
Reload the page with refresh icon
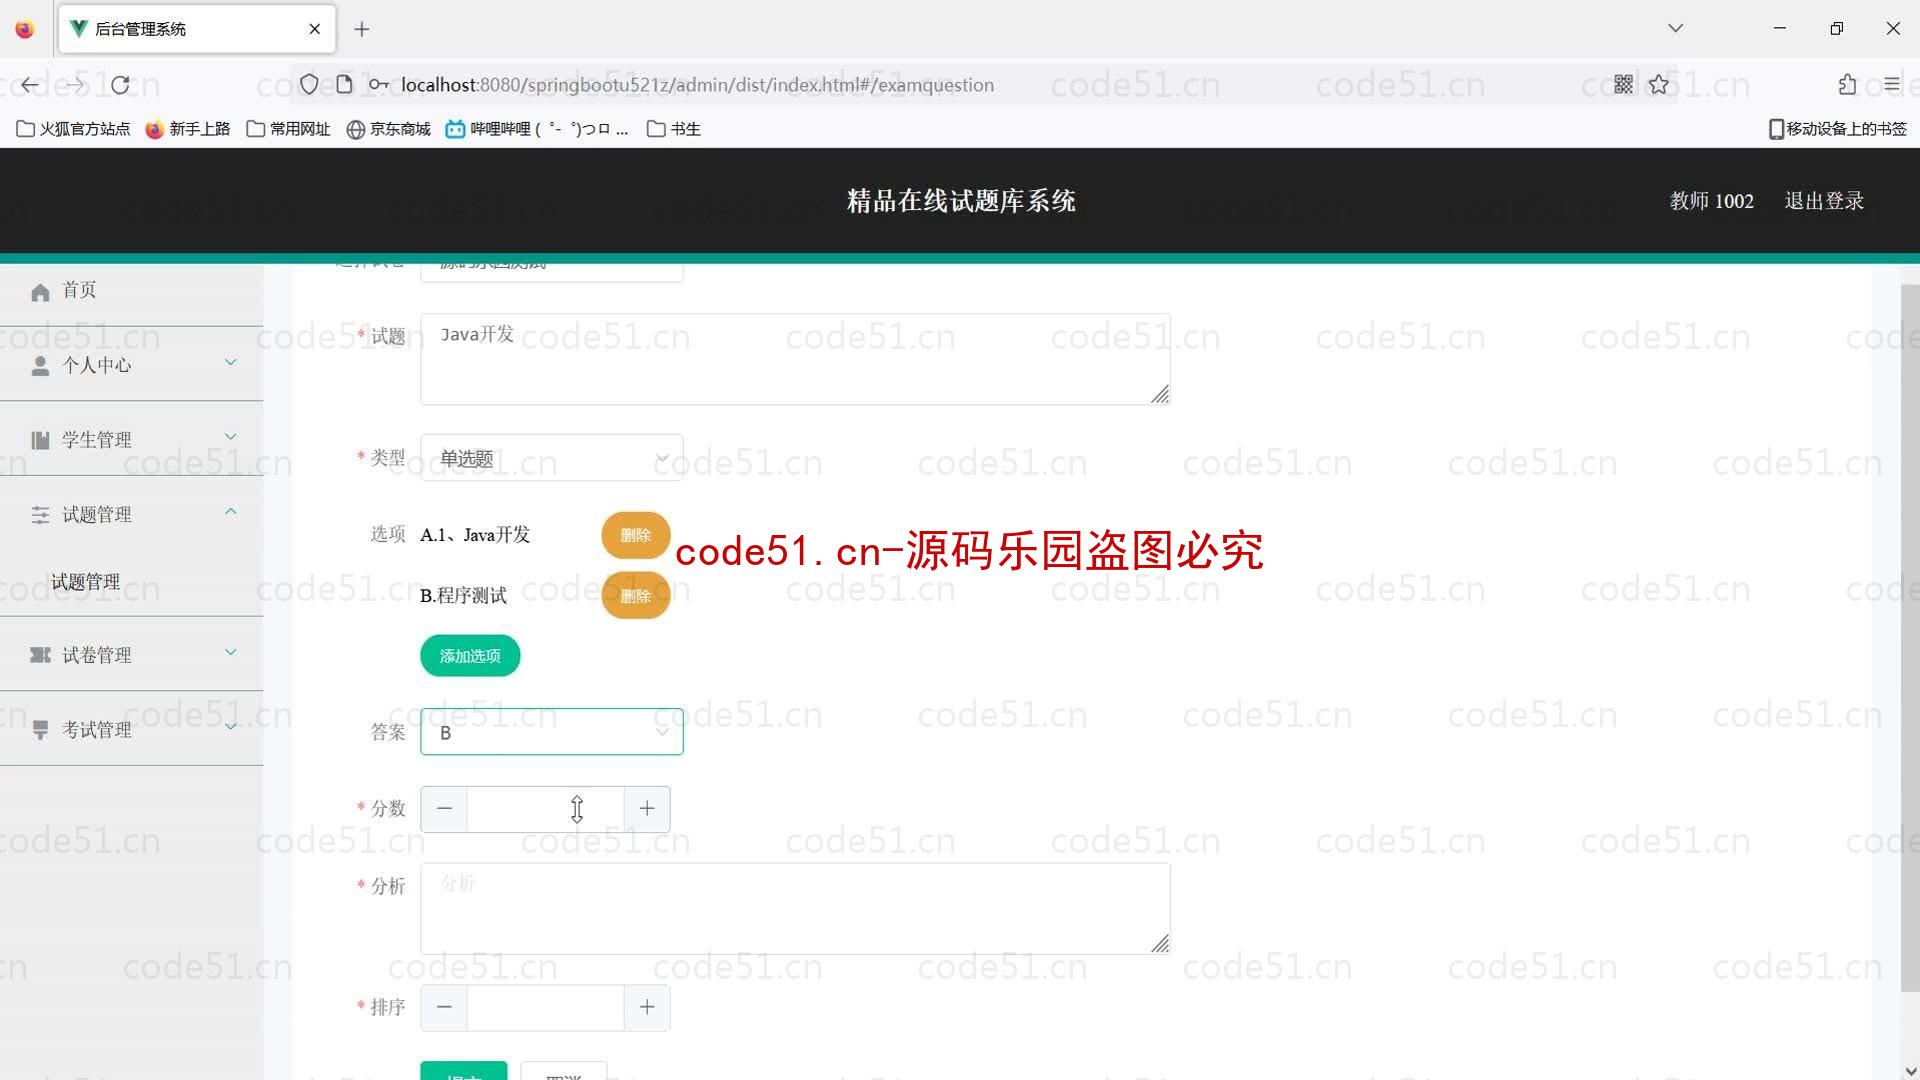tap(120, 85)
